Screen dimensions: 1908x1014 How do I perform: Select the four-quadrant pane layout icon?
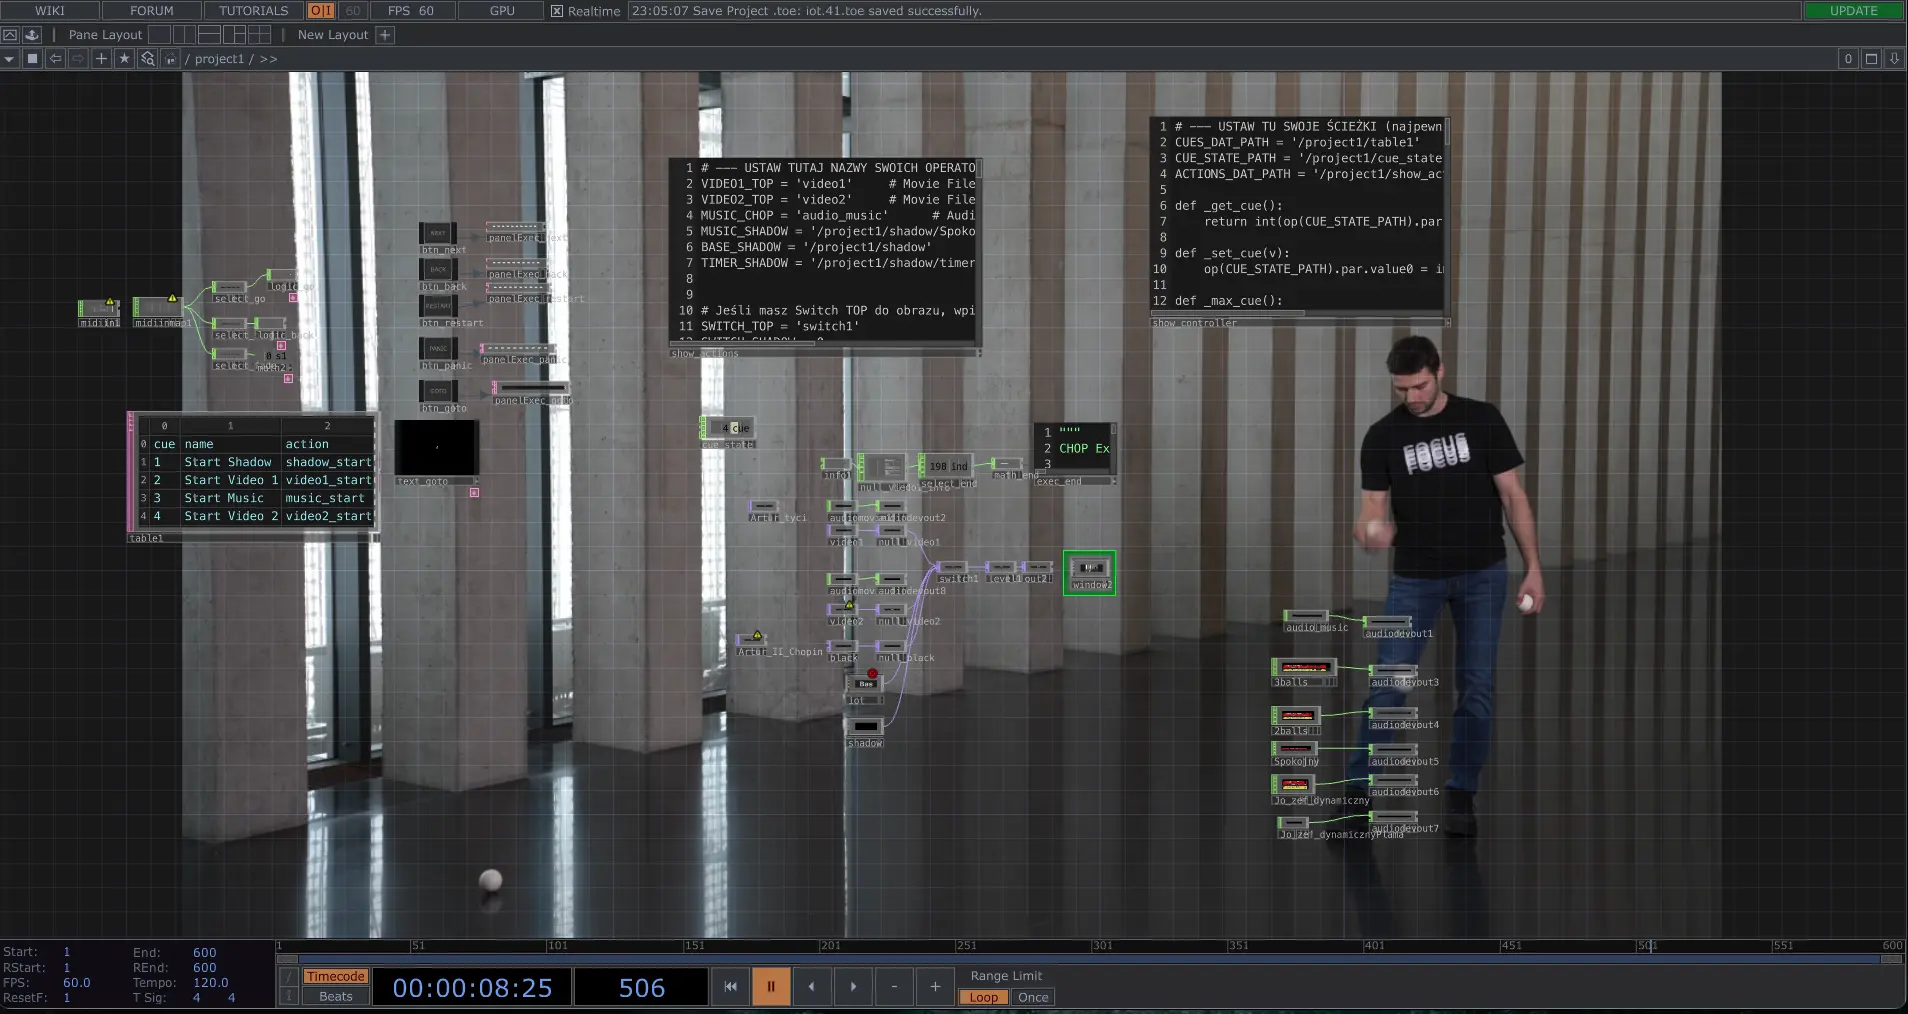coord(259,35)
